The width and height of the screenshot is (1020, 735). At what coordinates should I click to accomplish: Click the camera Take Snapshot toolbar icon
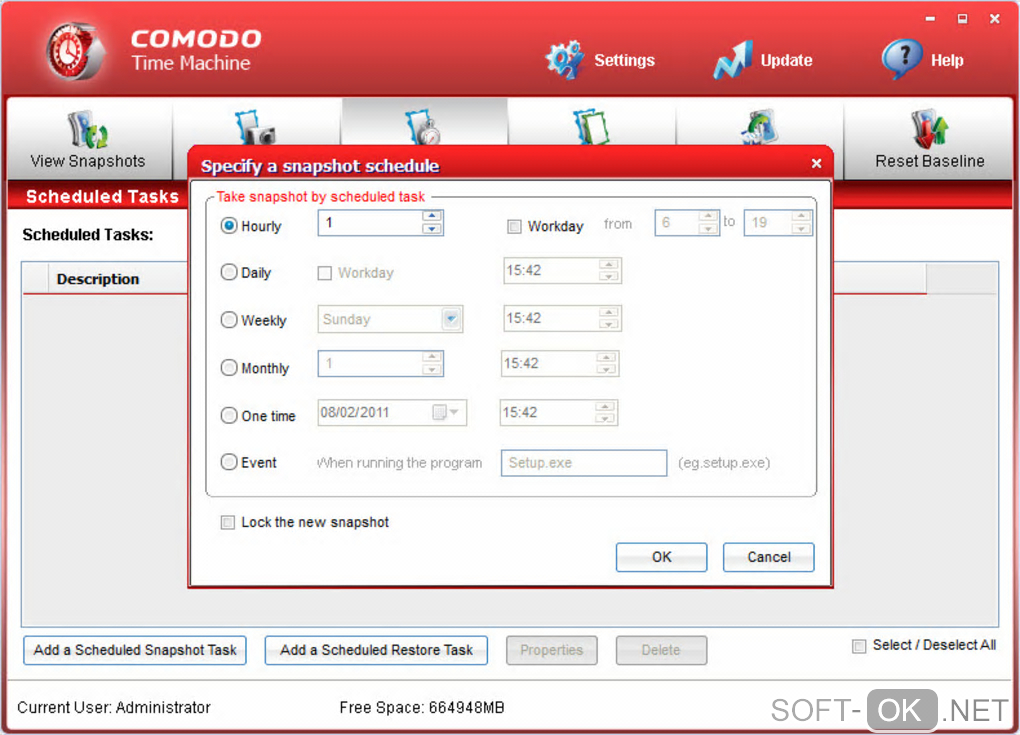255,127
